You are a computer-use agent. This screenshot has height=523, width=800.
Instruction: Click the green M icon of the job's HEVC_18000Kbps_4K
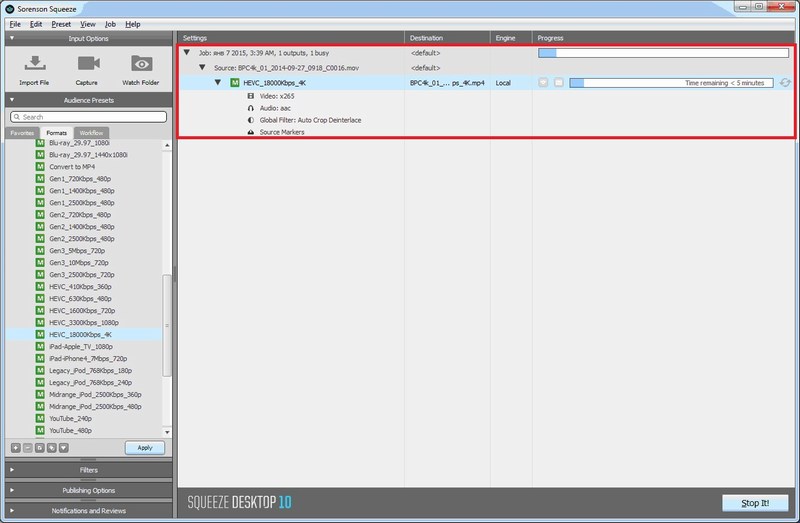235,83
